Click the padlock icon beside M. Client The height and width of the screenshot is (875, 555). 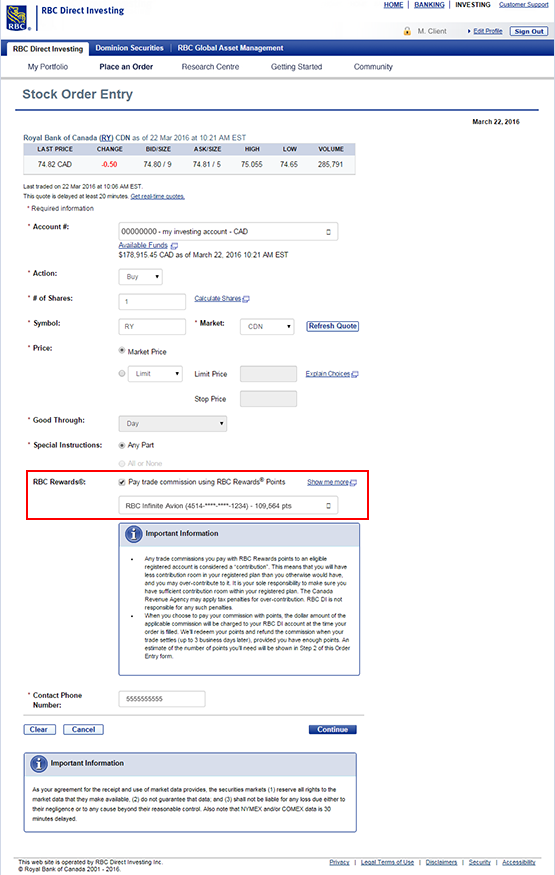click(407, 31)
